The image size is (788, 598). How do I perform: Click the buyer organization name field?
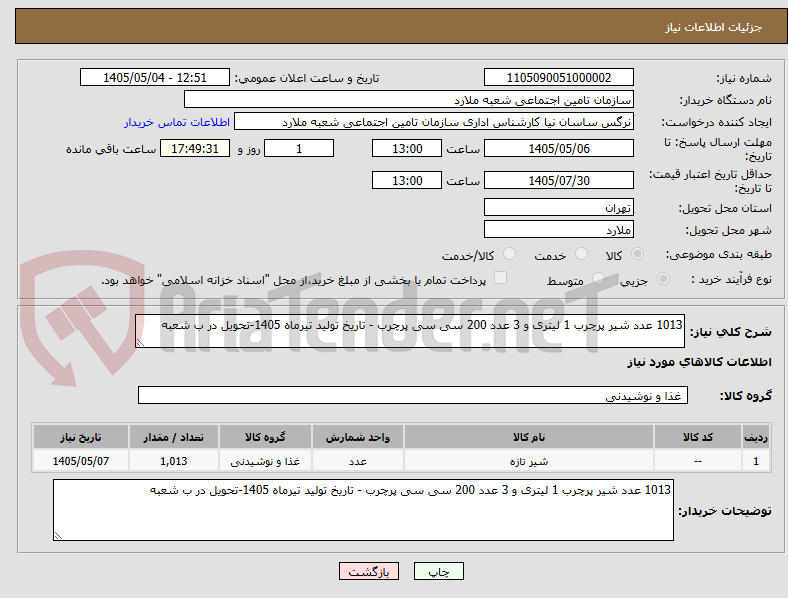[x=409, y=99]
